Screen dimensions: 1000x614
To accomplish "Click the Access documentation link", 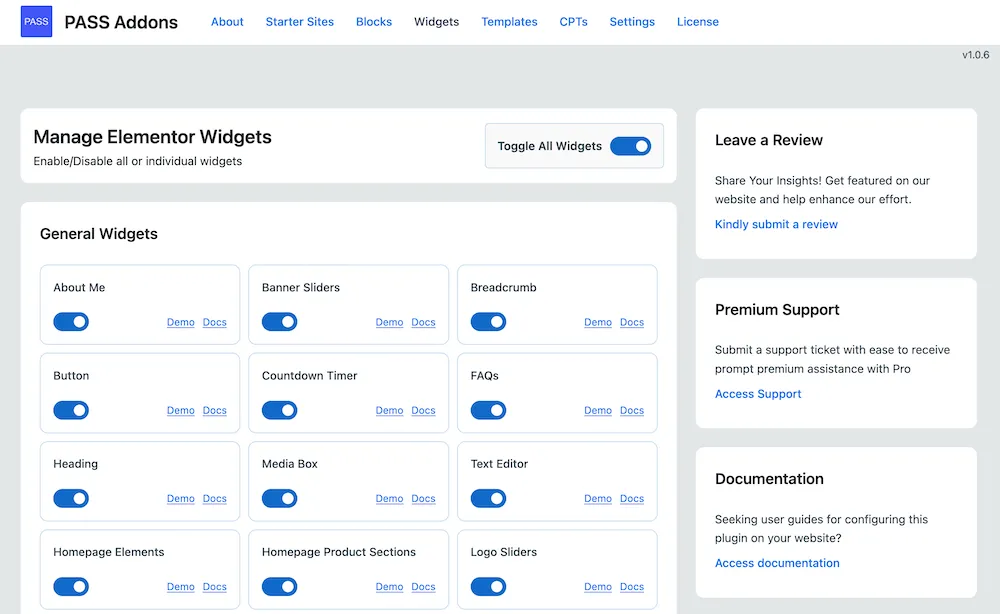I will [777, 563].
